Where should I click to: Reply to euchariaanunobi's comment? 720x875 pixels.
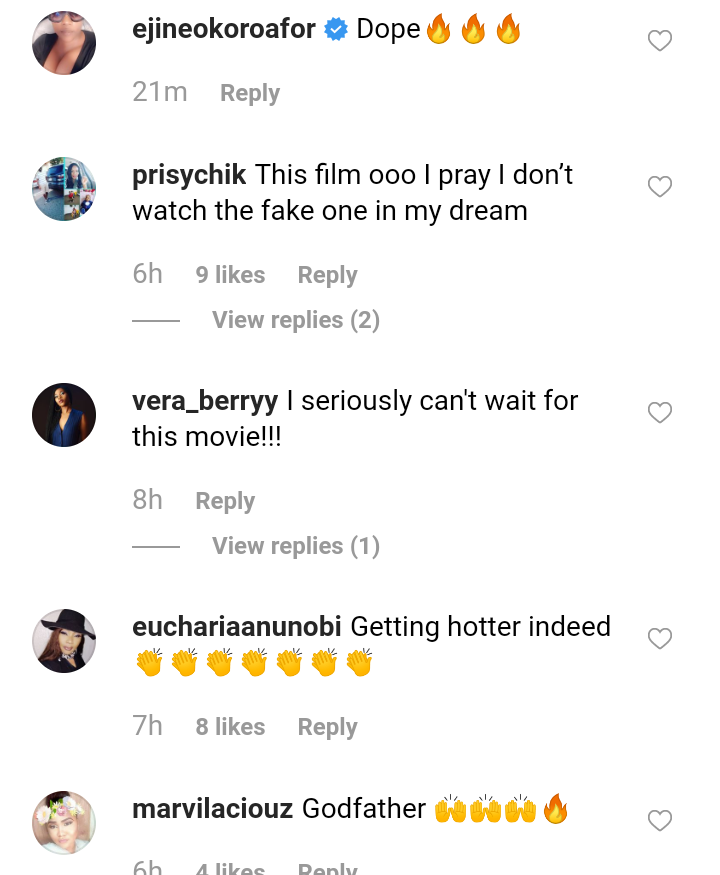[327, 727]
